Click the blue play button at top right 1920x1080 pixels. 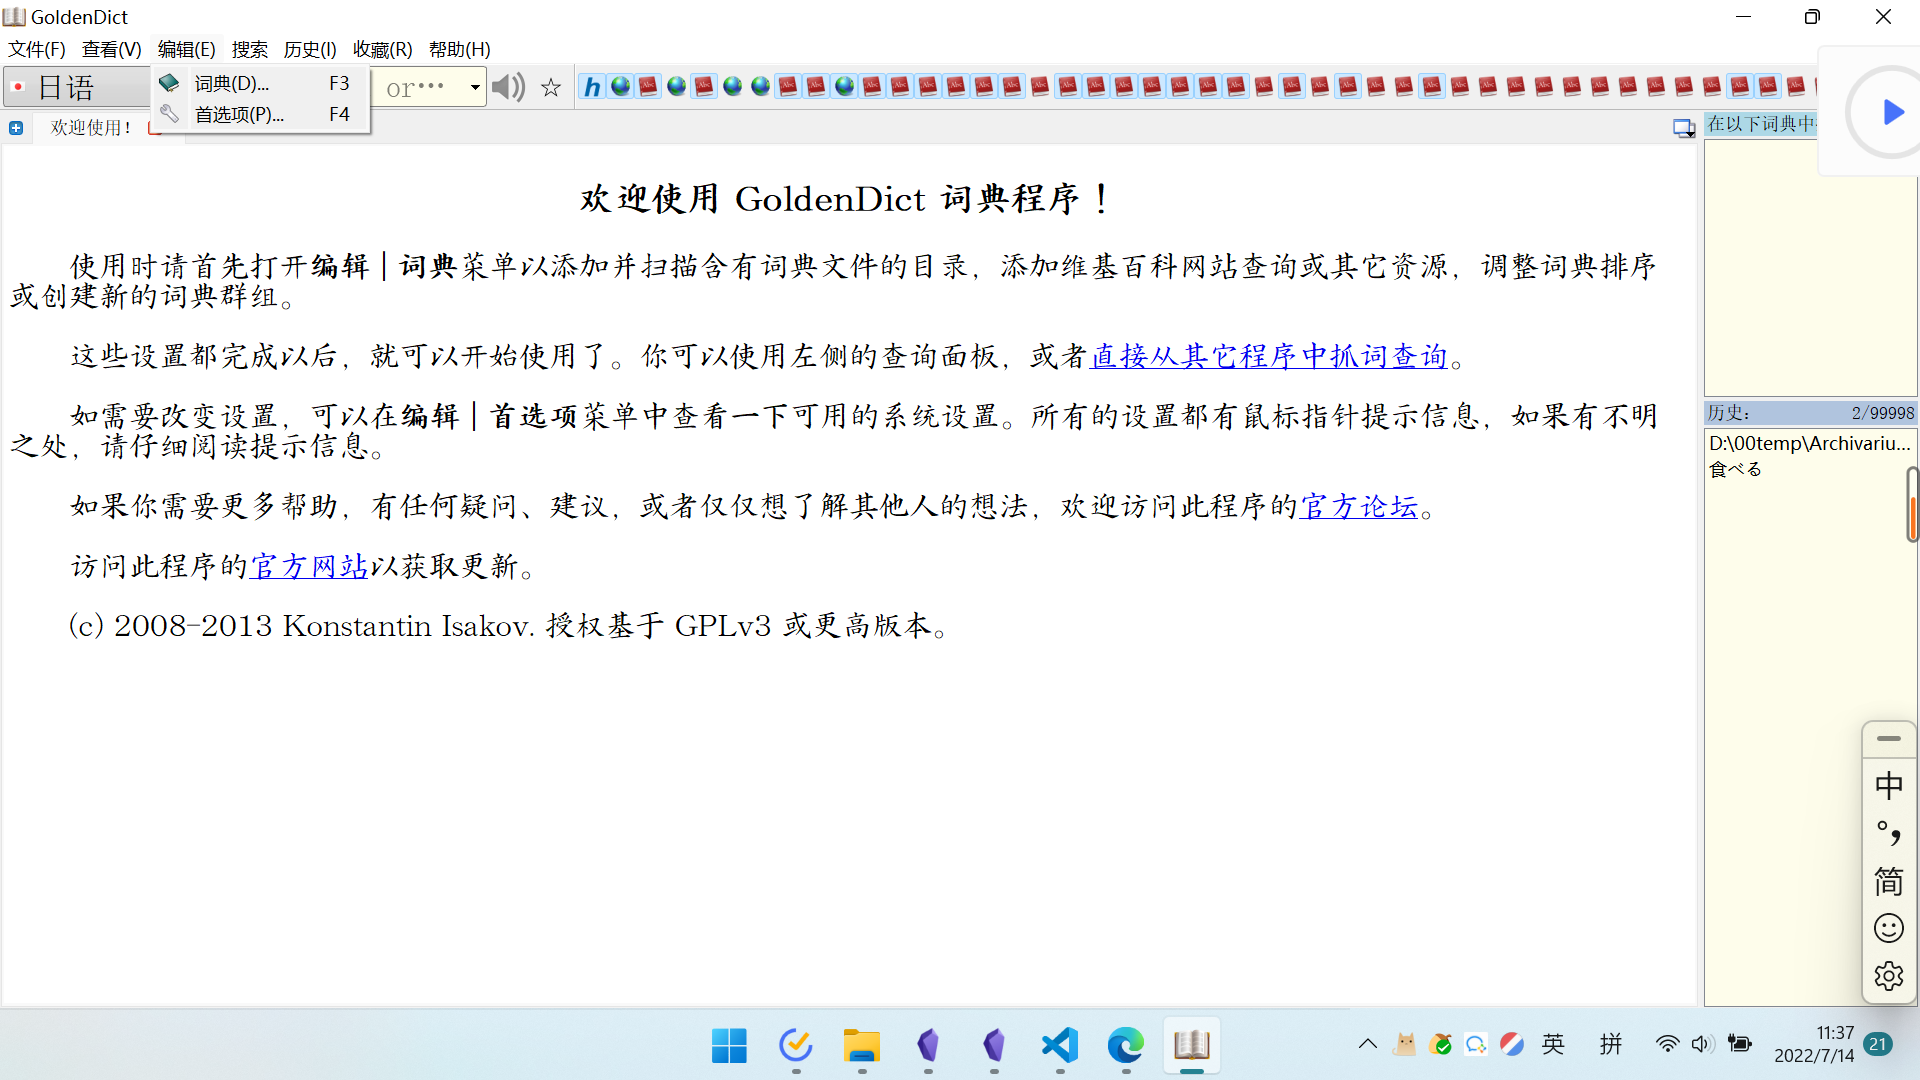pyautogui.click(x=1892, y=112)
